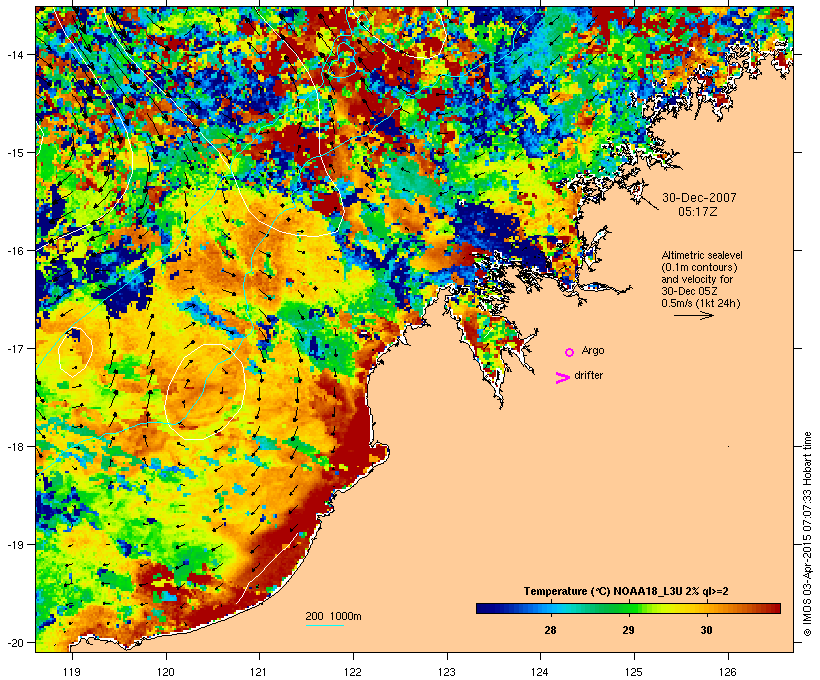This screenshot has width=820, height=680.
Task: Click the '200 1000m' depth label
Action: pyautogui.click(x=333, y=616)
